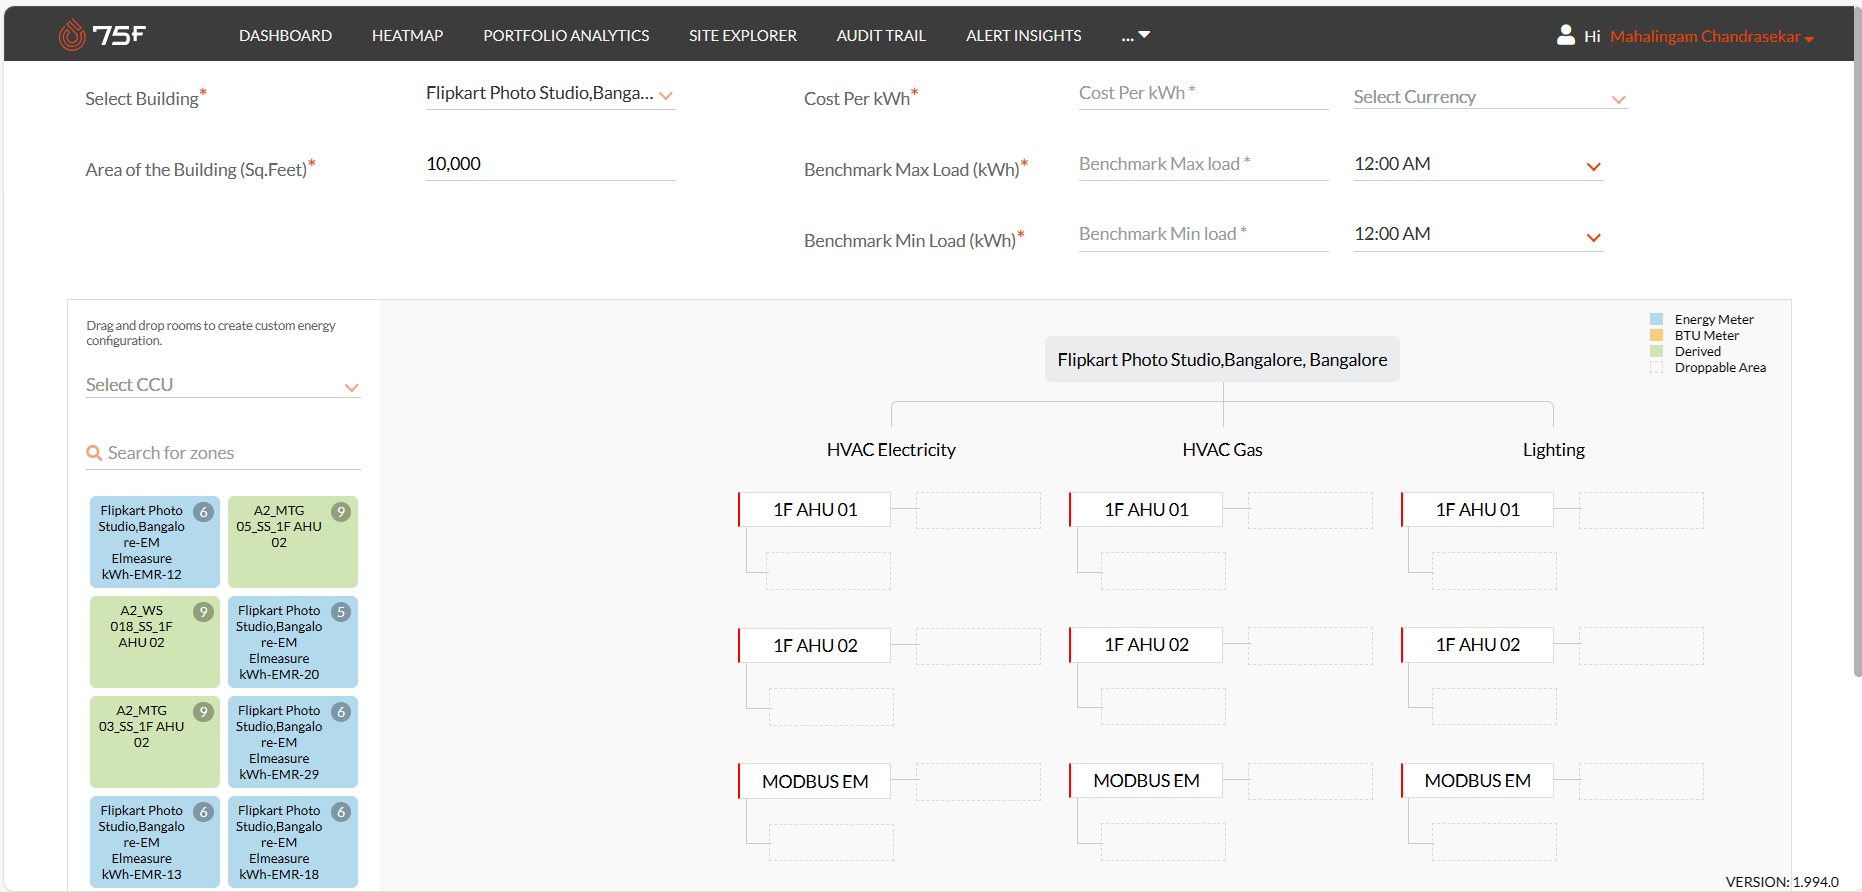The height and width of the screenshot is (892, 1862).
Task: Open Portfolio Analytics
Action: tap(566, 35)
